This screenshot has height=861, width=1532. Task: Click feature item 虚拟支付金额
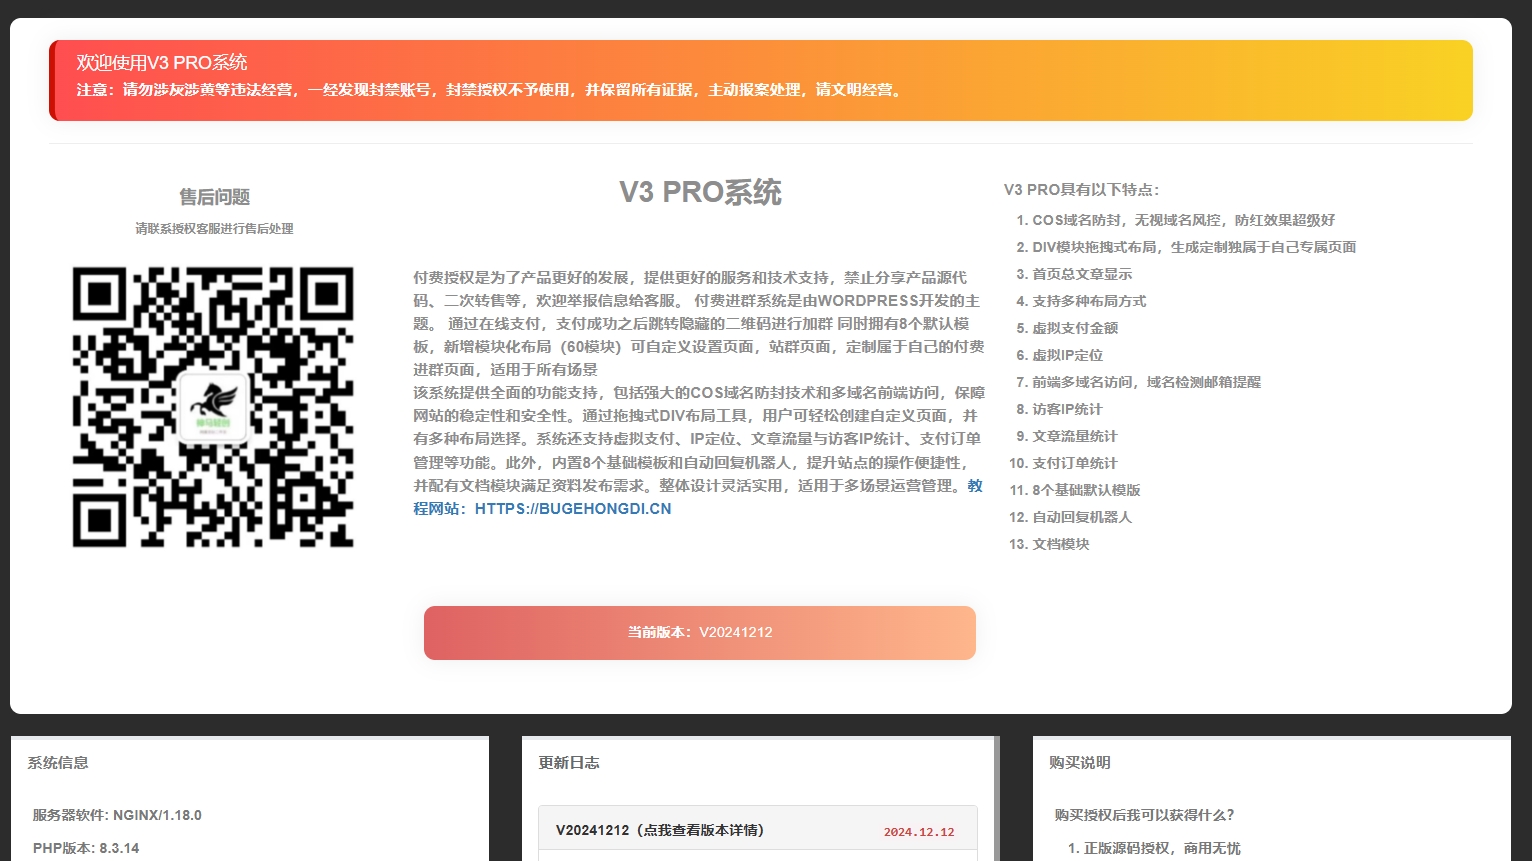pyautogui.click(x=1075, y=328)
